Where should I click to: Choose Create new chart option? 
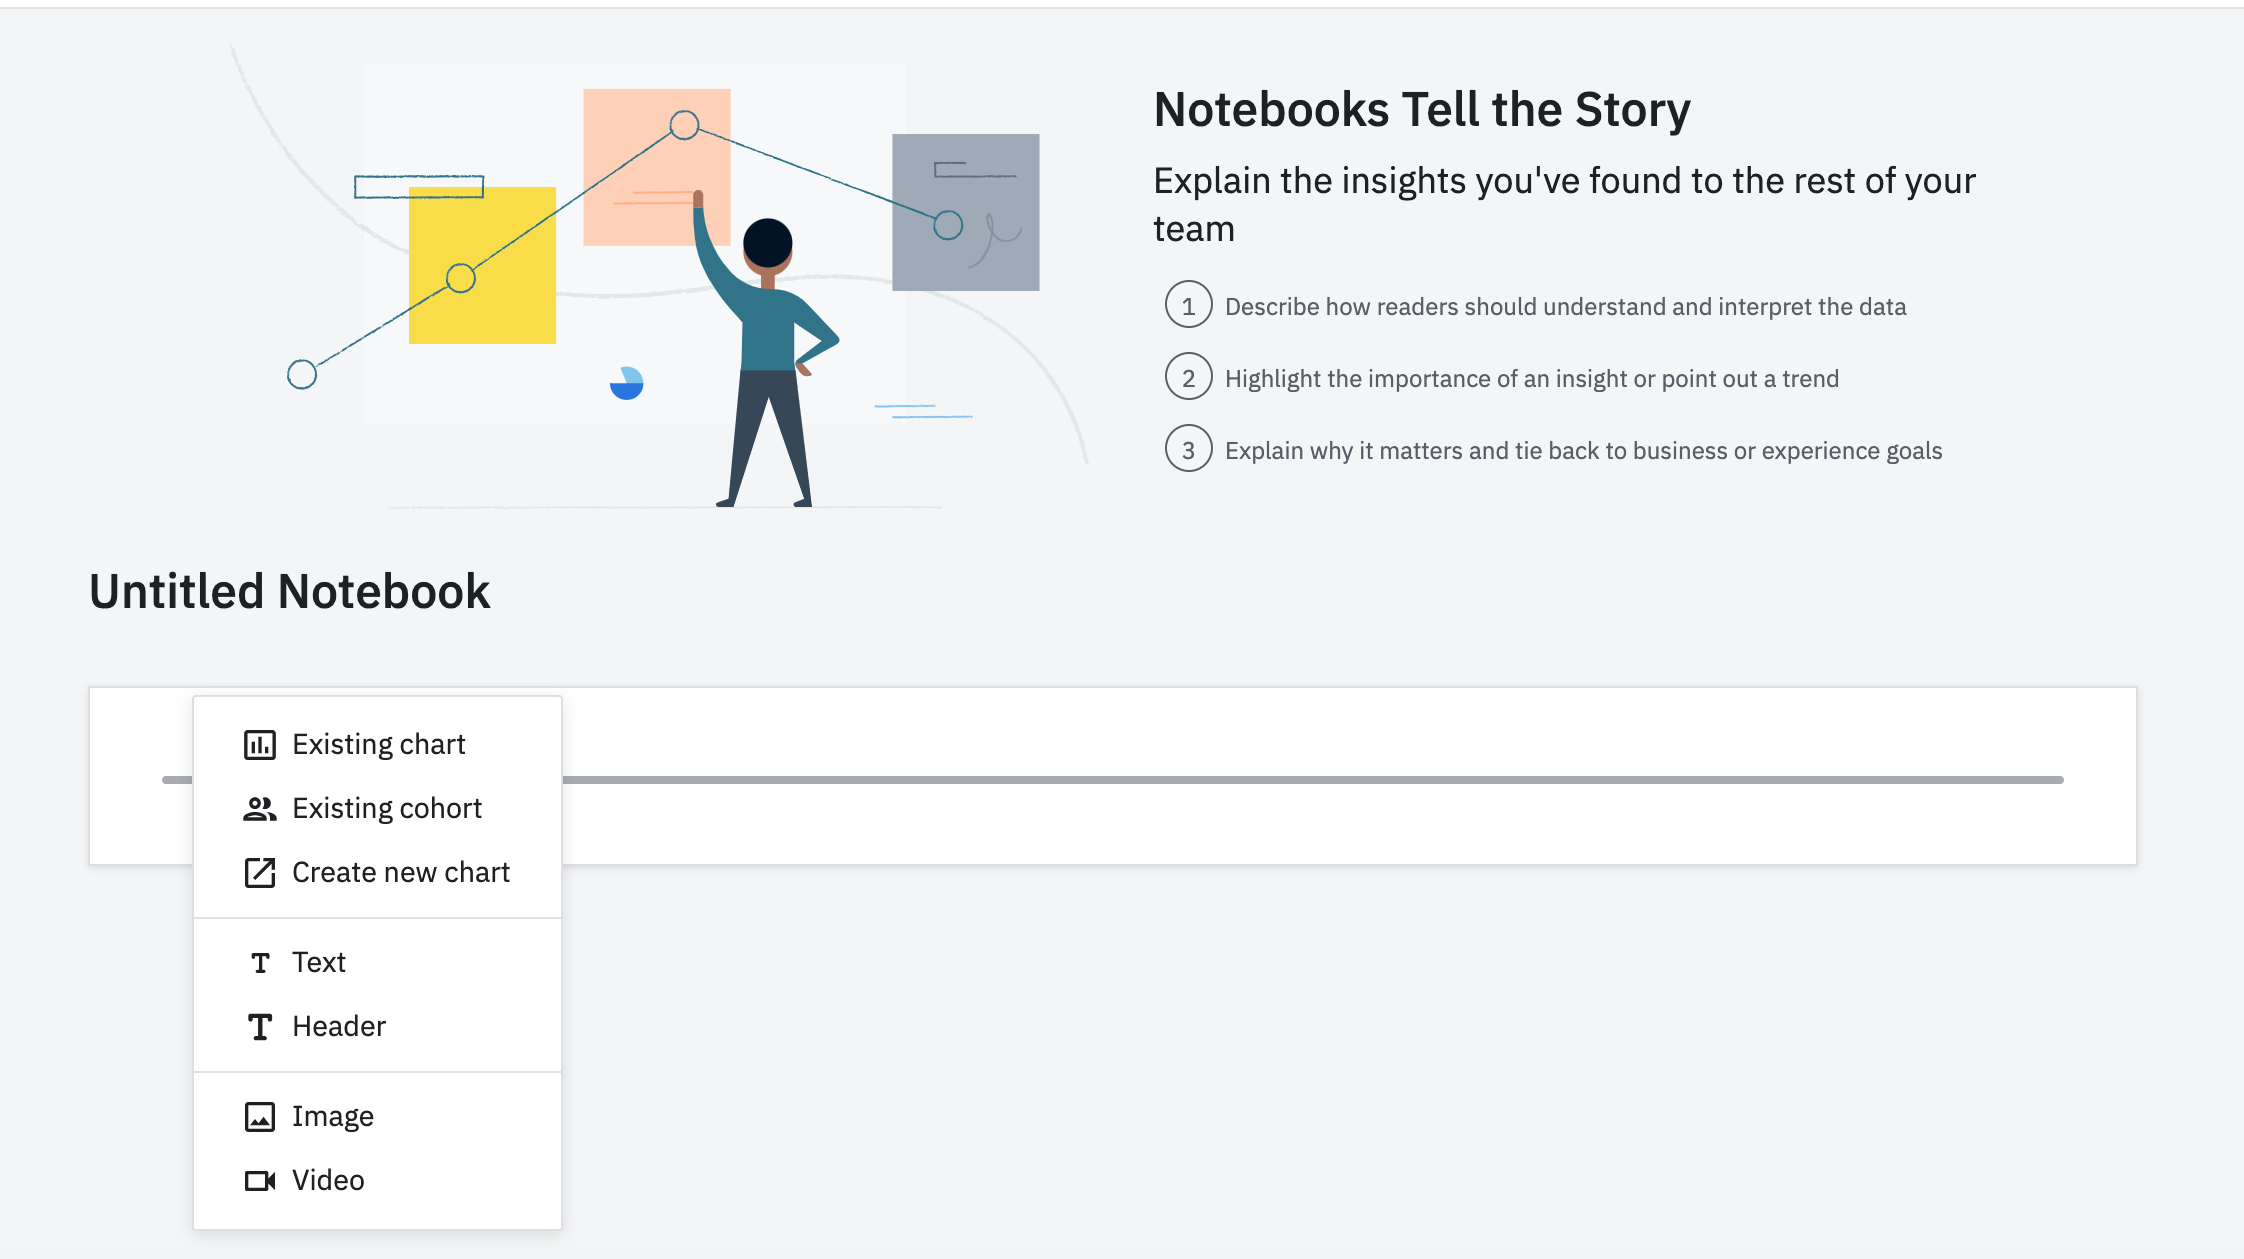coord(401,872)
